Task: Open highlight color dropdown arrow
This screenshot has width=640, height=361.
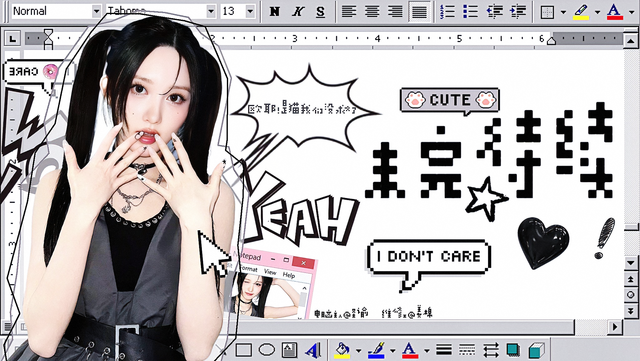Action: click(597, 12)
